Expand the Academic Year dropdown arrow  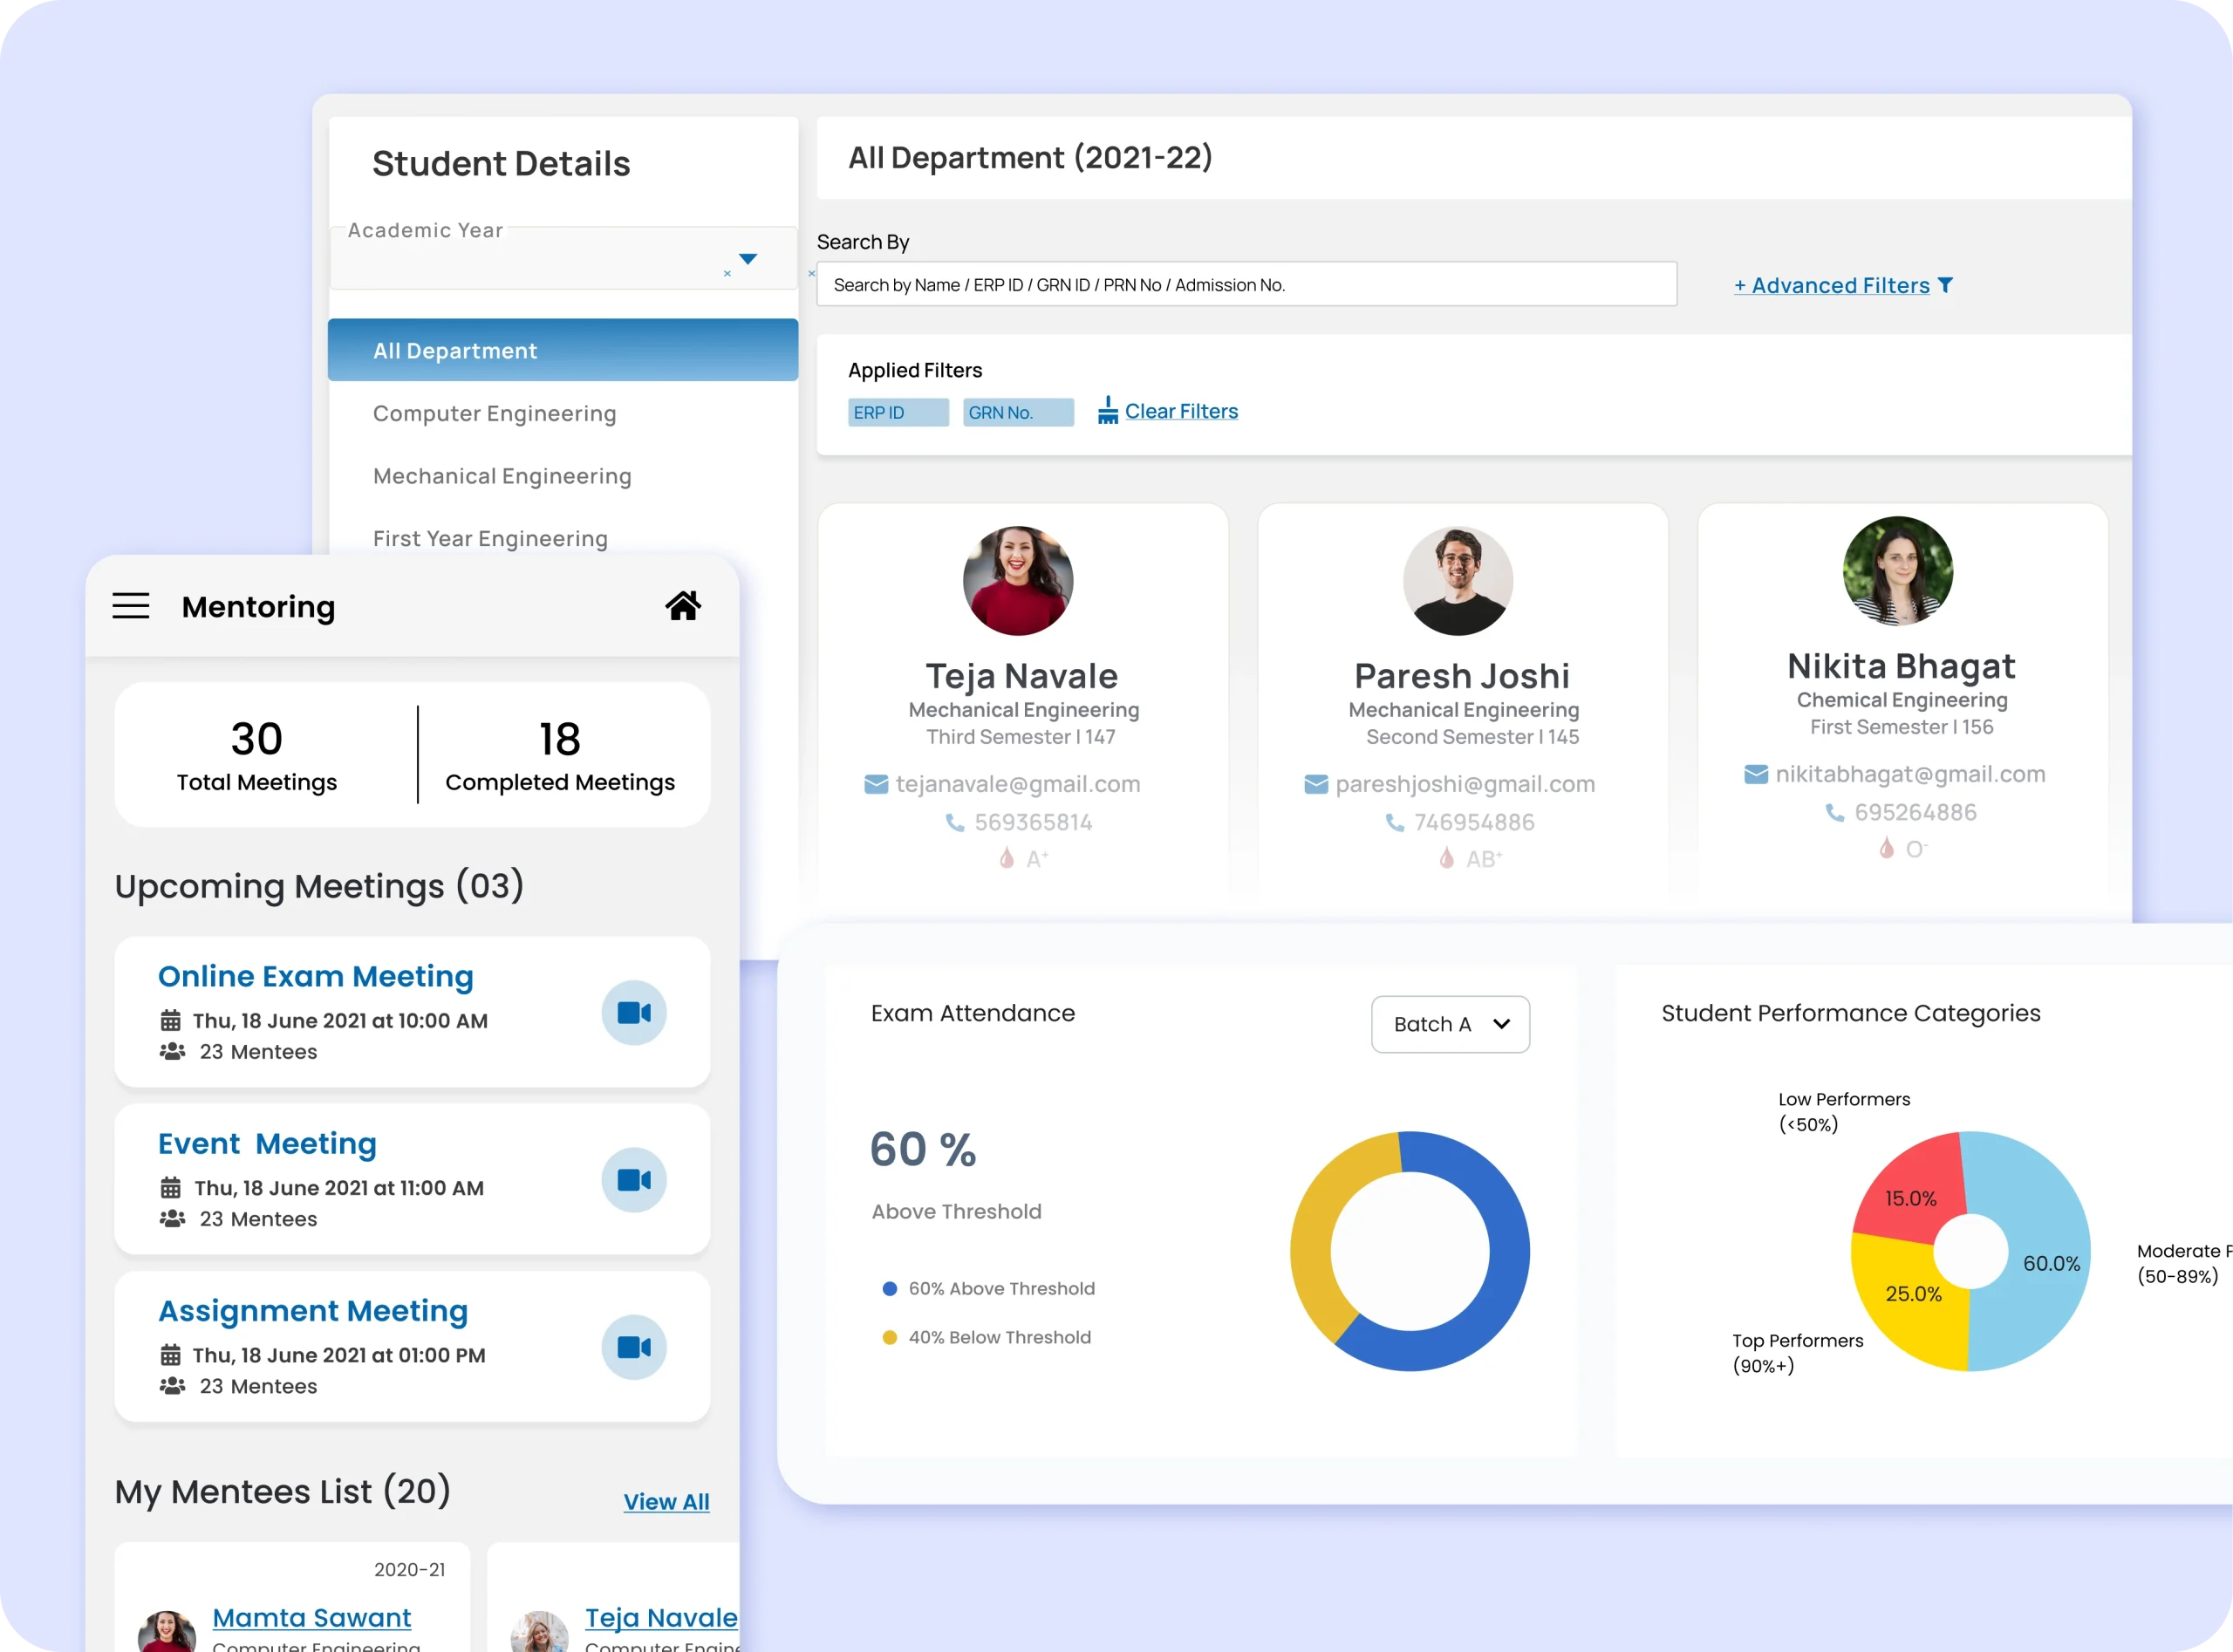click(748, 259)
